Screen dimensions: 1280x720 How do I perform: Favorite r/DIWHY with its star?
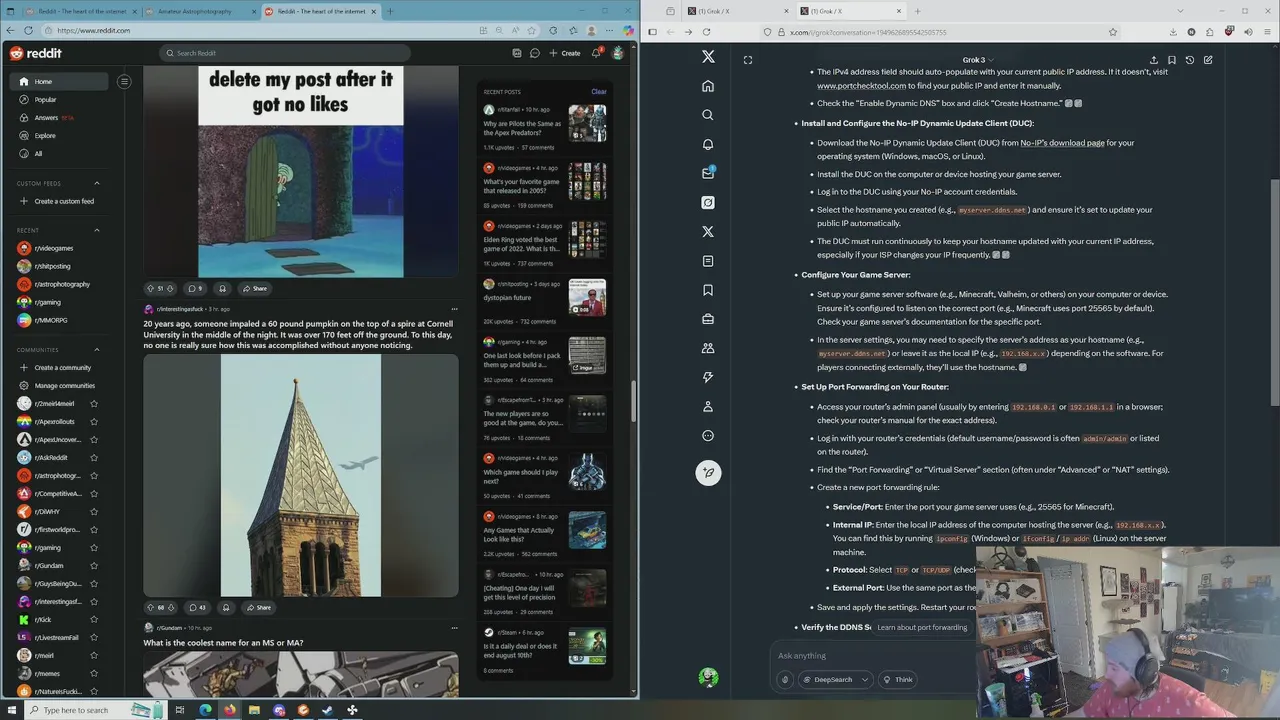(x=94, y=511)
